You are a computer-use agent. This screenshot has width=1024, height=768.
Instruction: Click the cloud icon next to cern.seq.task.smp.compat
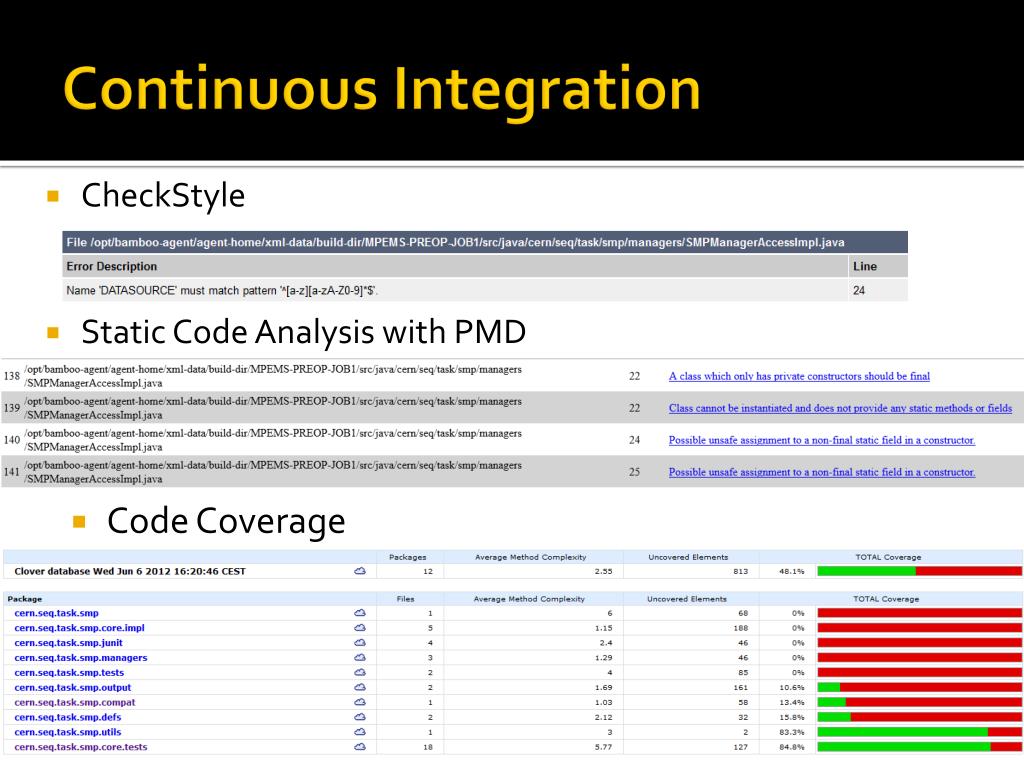click(360, 702)
